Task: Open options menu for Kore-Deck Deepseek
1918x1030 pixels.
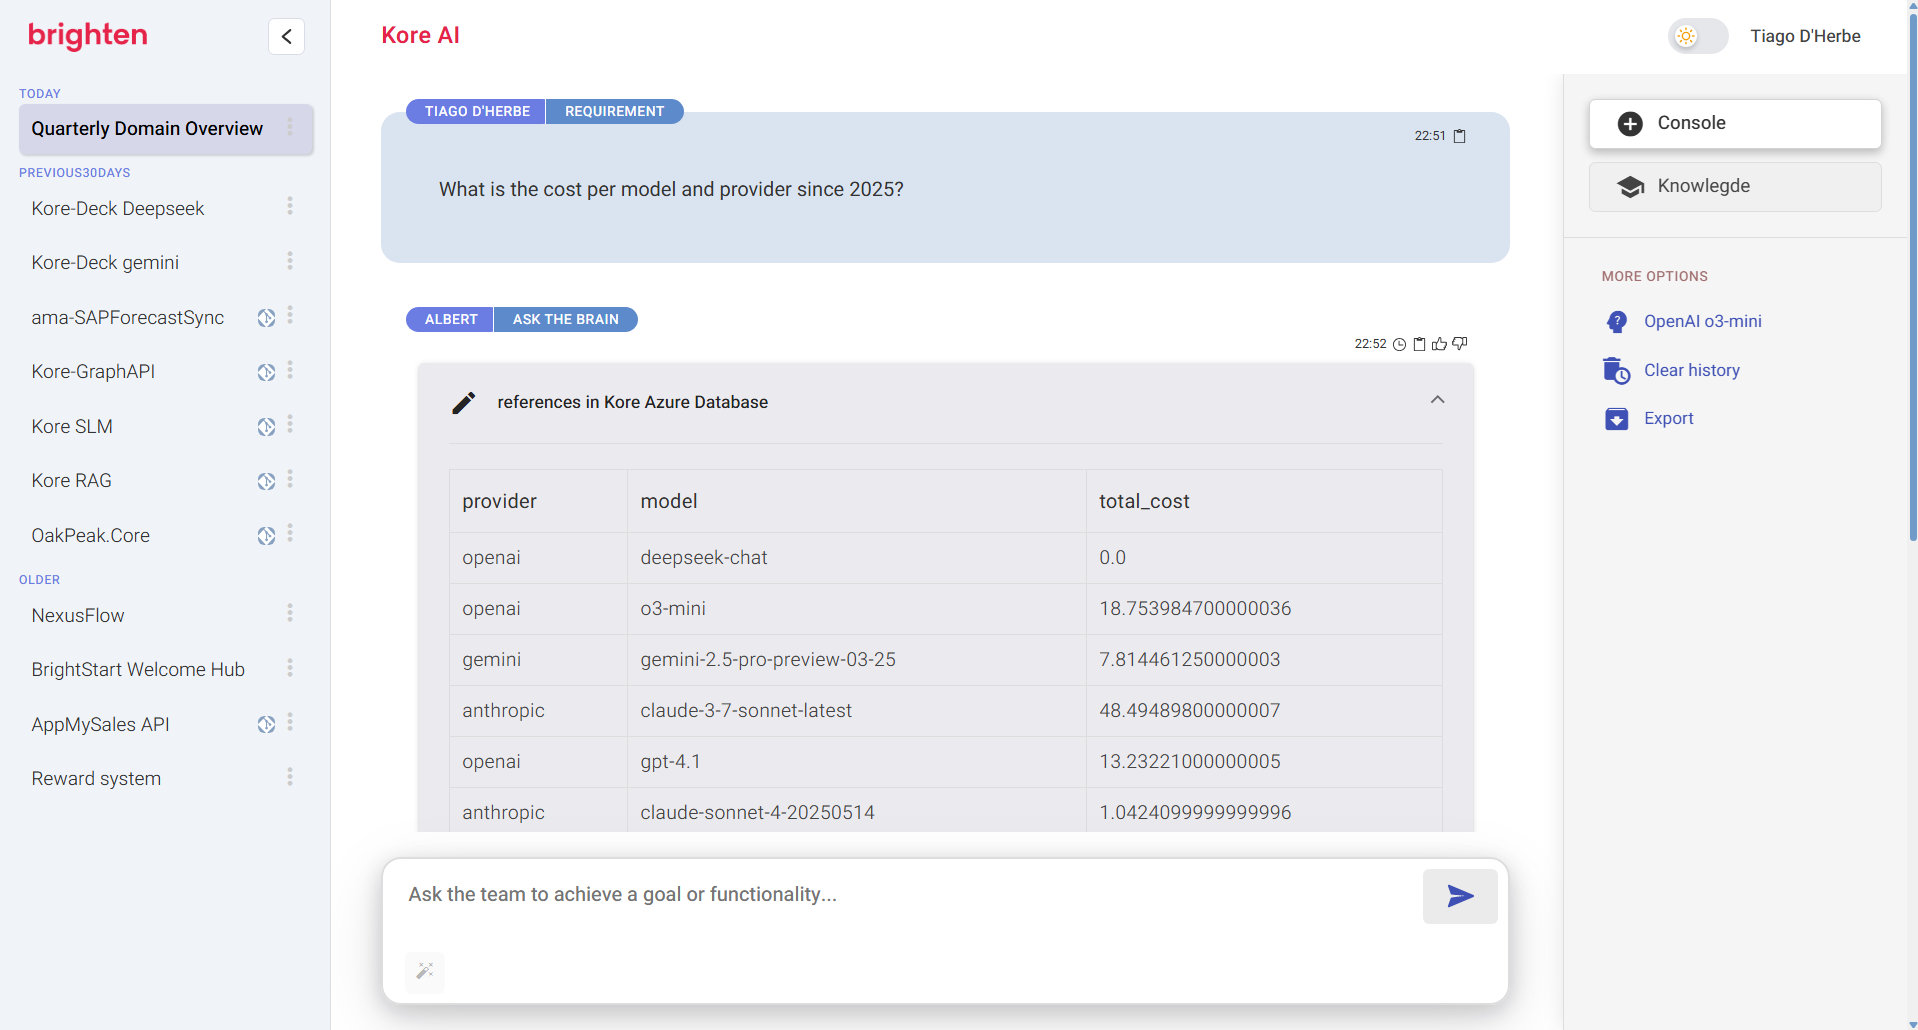Action: [290, 206]
